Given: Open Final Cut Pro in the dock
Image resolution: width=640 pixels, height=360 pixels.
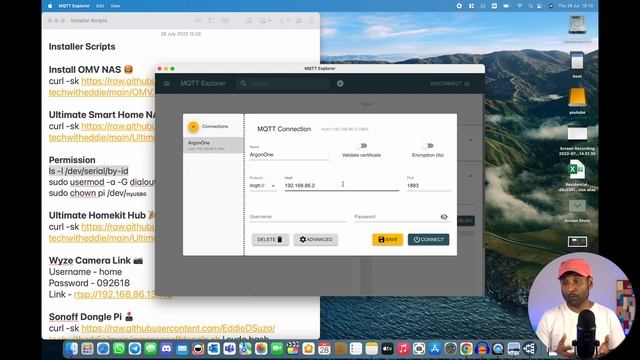Looking at the screenshot, I should click(293, 349).
